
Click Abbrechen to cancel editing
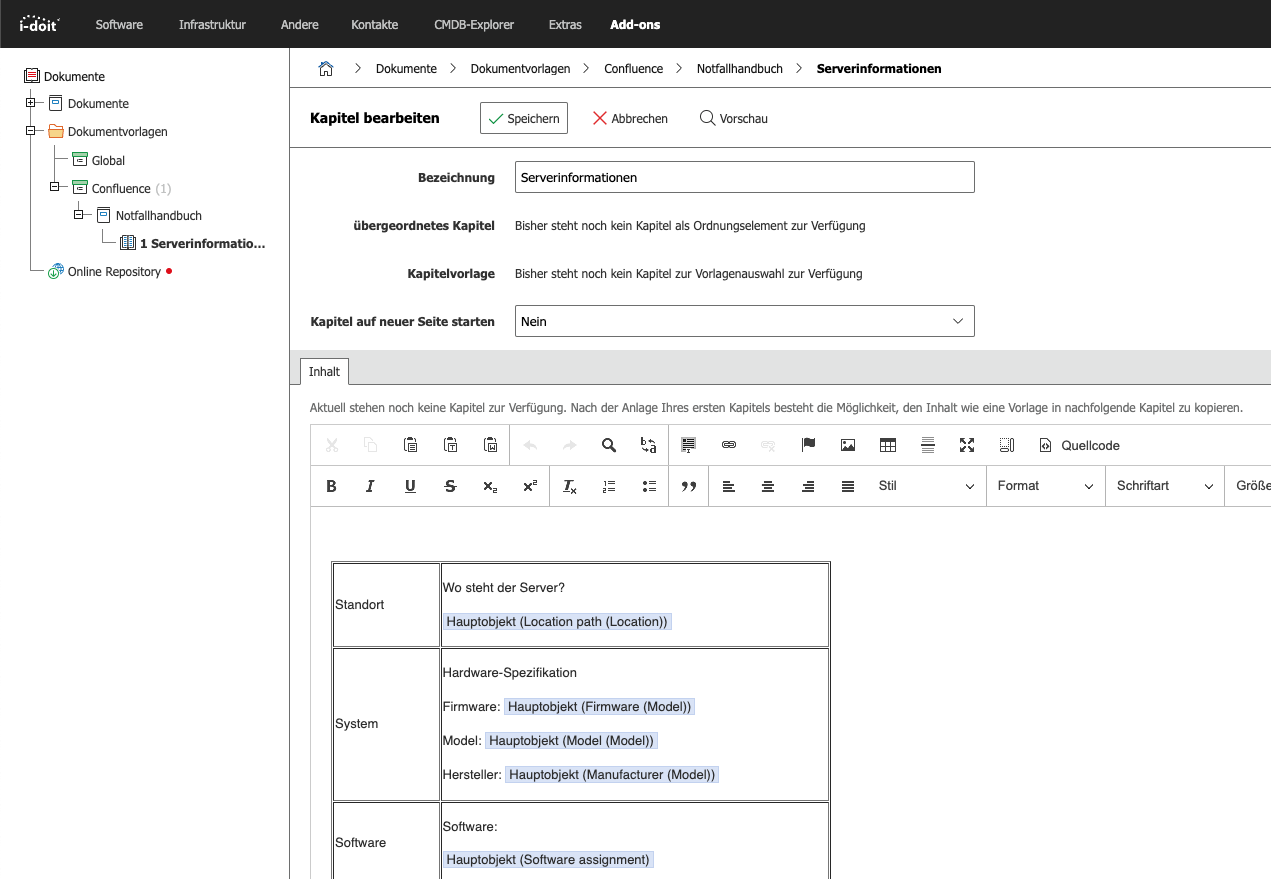[x=630, y=118]
